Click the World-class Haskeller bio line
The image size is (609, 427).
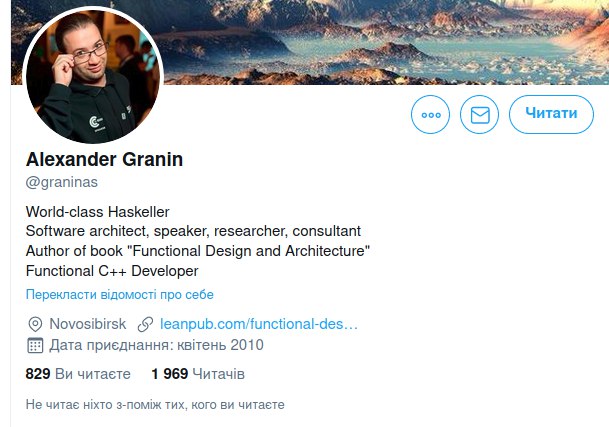tap(97, 212)
